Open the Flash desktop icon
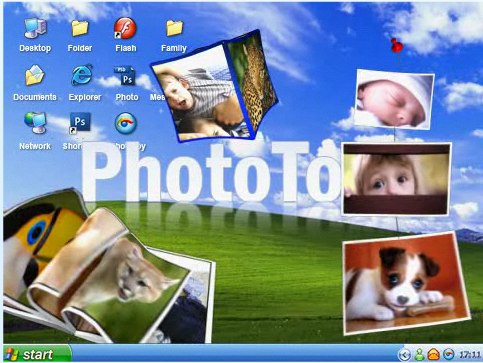 coord(125,29)
